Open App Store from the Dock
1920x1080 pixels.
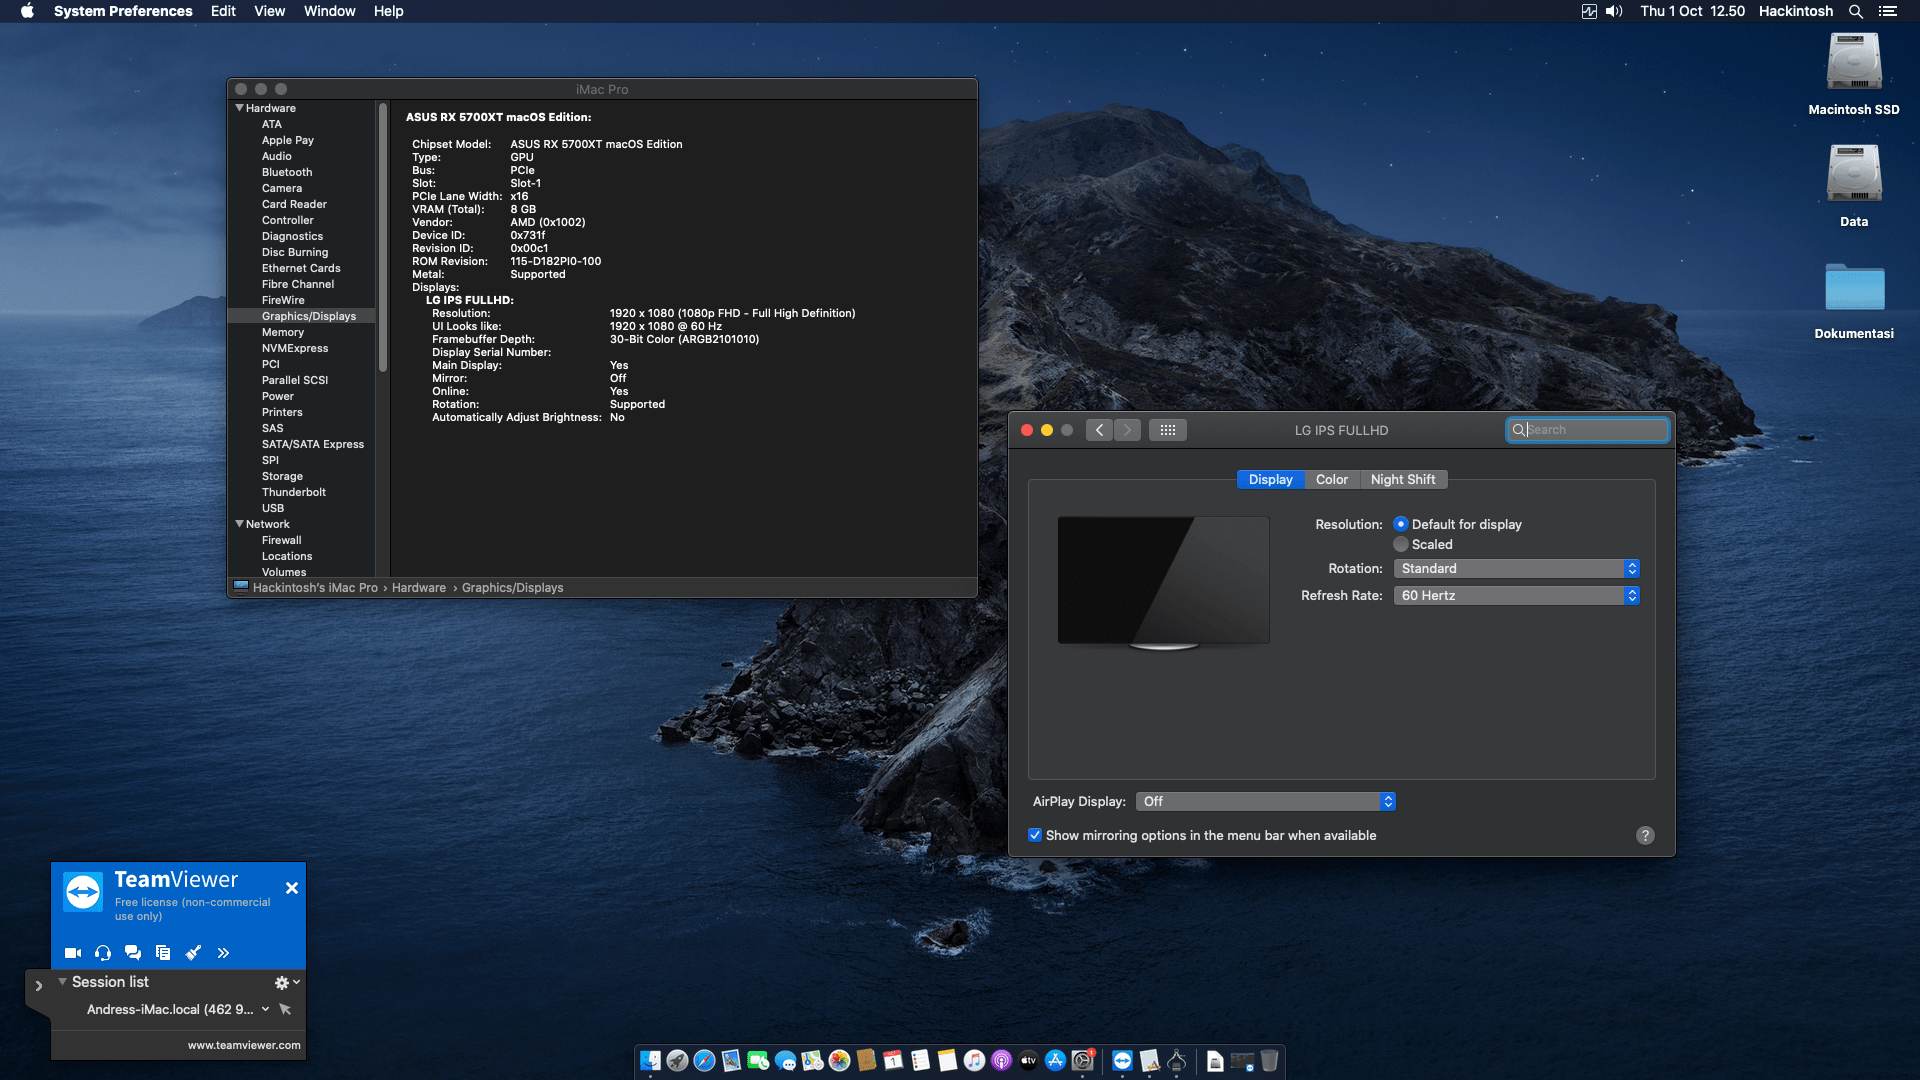click(x=1055, y=1061)
